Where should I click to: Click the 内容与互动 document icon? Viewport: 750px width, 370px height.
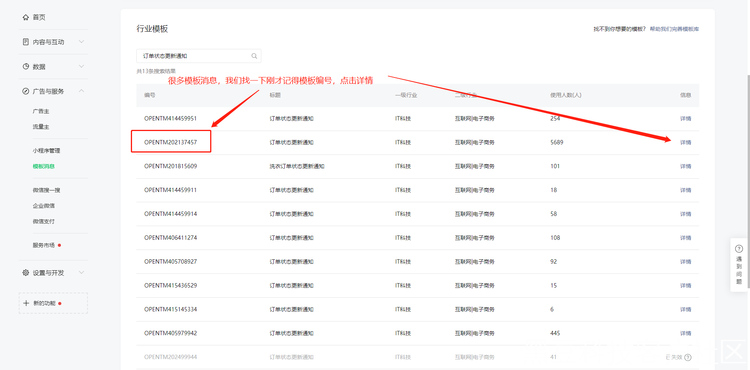point(26,42)
